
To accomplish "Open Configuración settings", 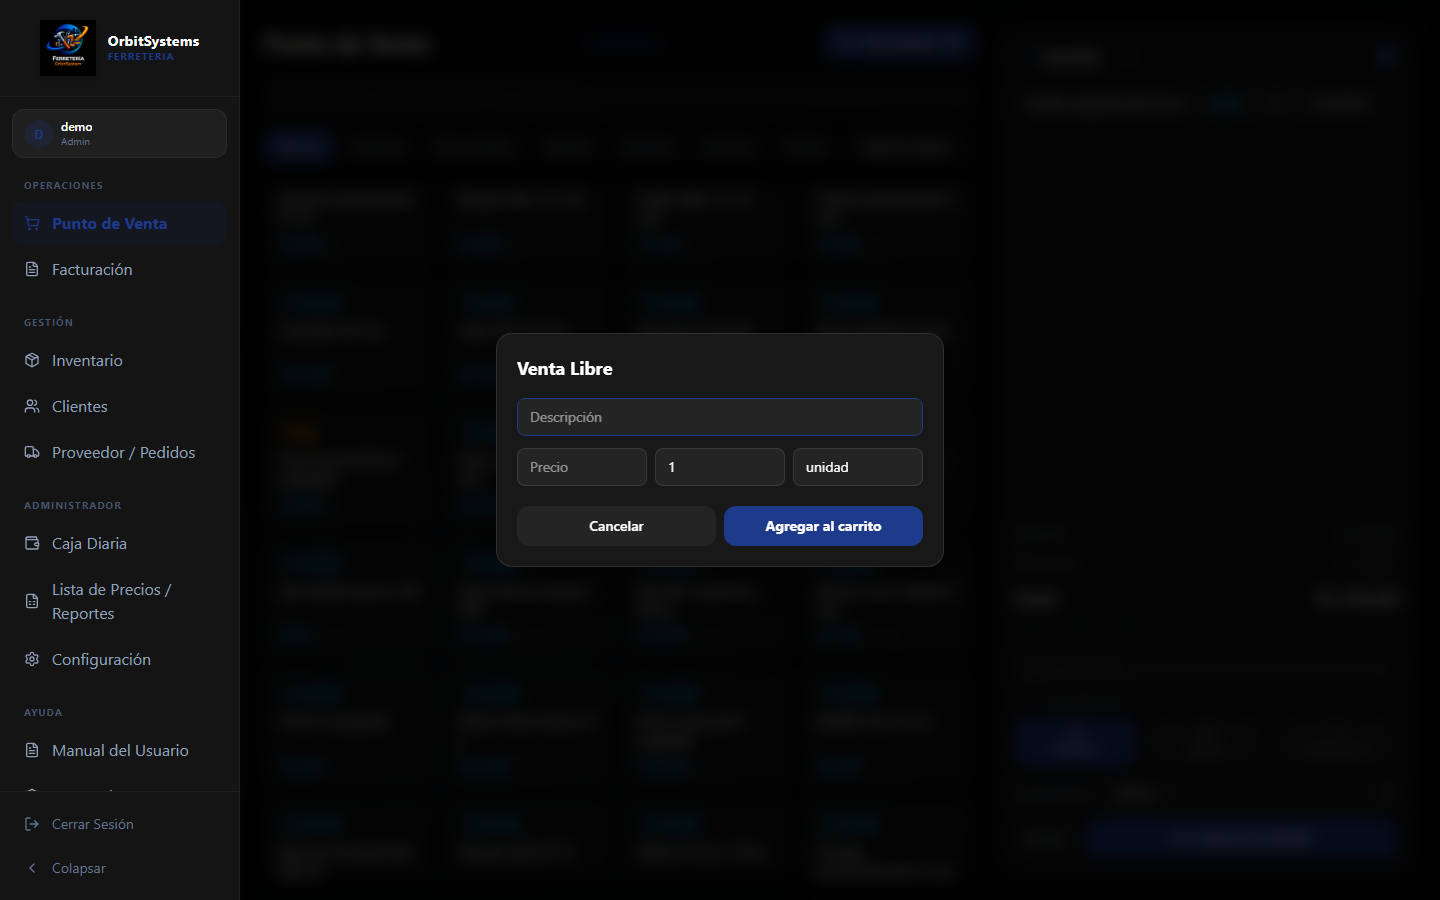I will click(x=119, y=660).
